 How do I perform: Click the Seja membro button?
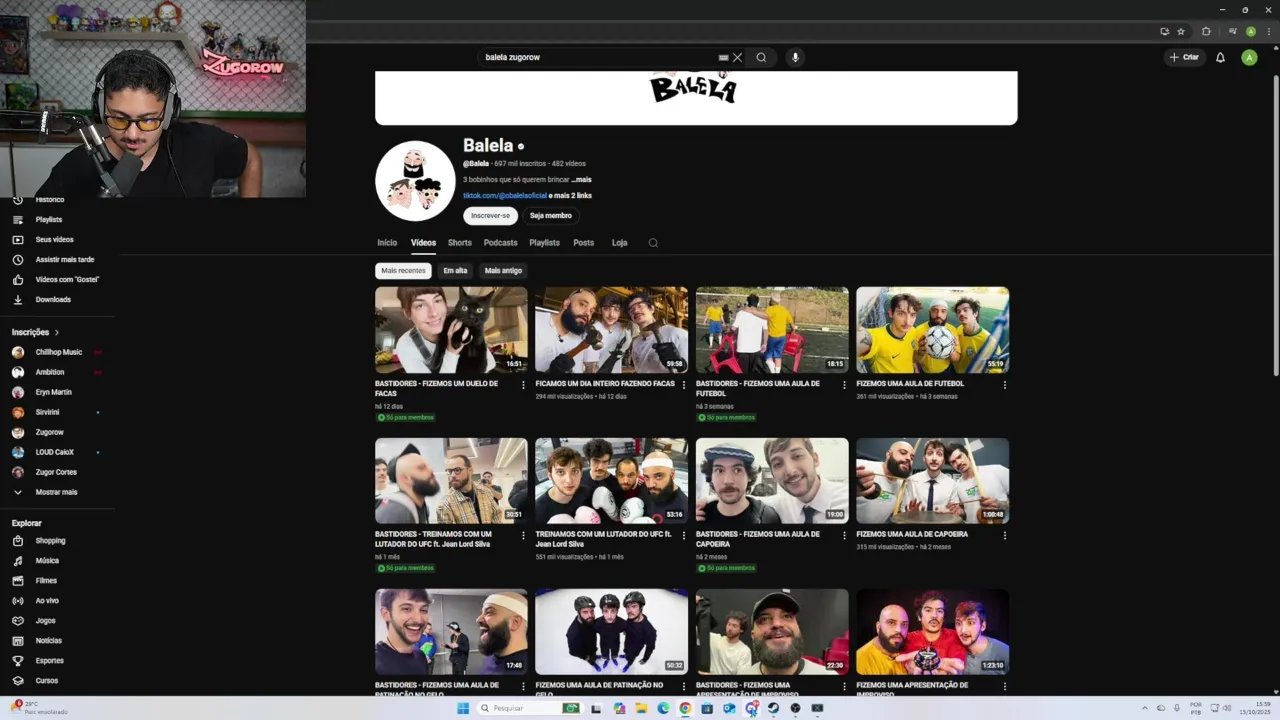click(551, 216)
